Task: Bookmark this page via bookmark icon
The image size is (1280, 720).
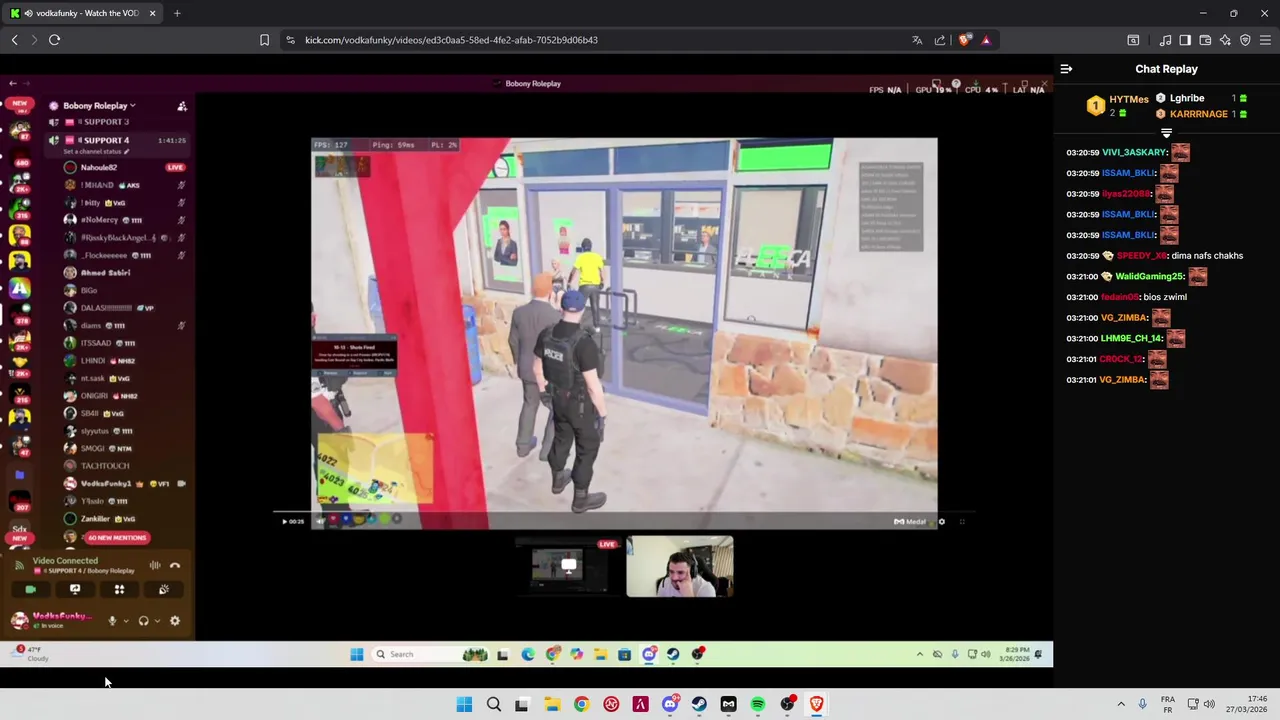Action: point(264,40)
